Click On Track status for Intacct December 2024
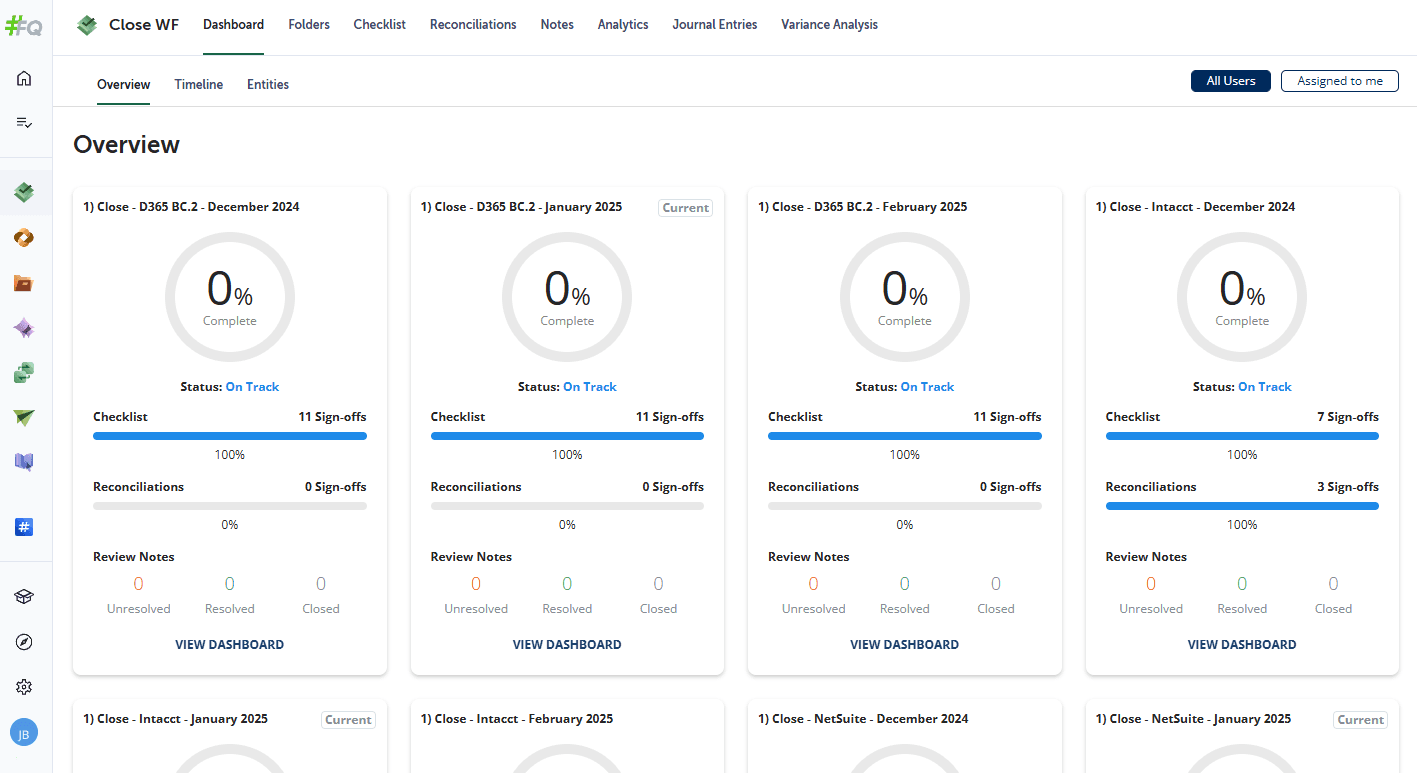The width and height of the screenshot is (1417, 773). pos(1265,387)
